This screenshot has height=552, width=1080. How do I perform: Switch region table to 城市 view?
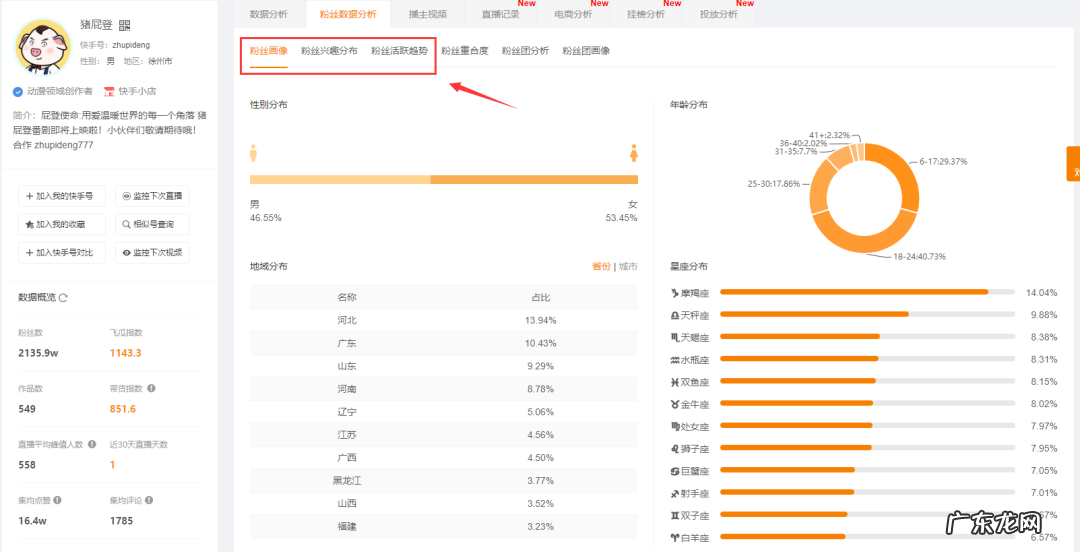point(628,267)
